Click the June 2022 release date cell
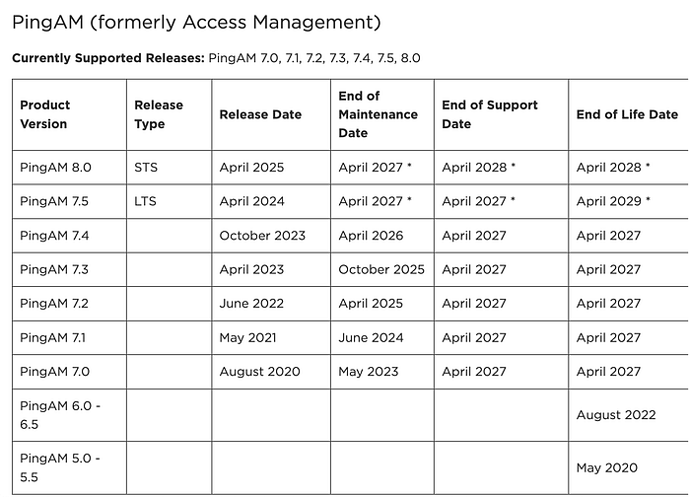Viewport: 690px width, 497px height. click(x=252, y=303)
